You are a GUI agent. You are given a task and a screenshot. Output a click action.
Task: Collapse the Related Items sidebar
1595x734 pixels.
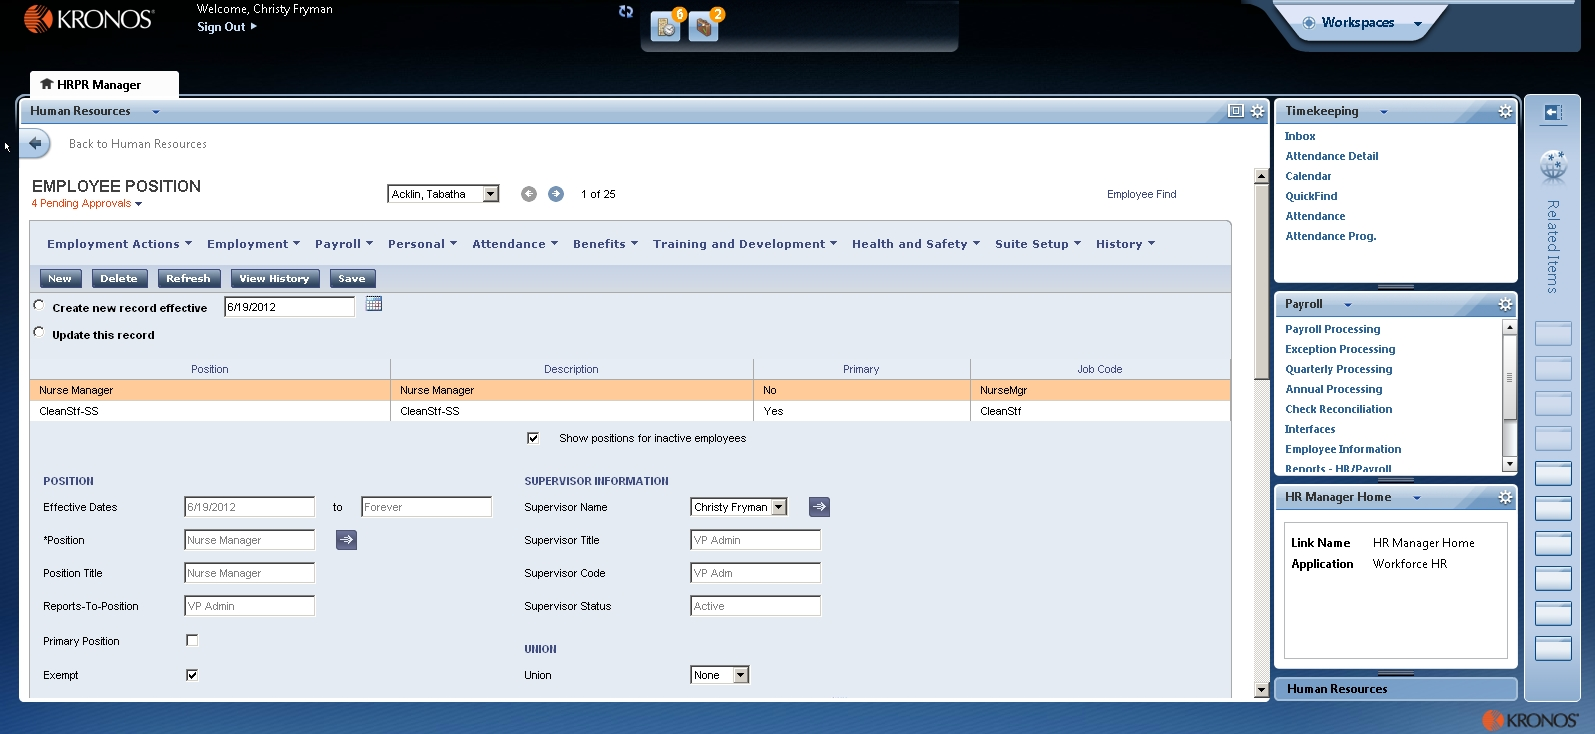coord(1553,113)
